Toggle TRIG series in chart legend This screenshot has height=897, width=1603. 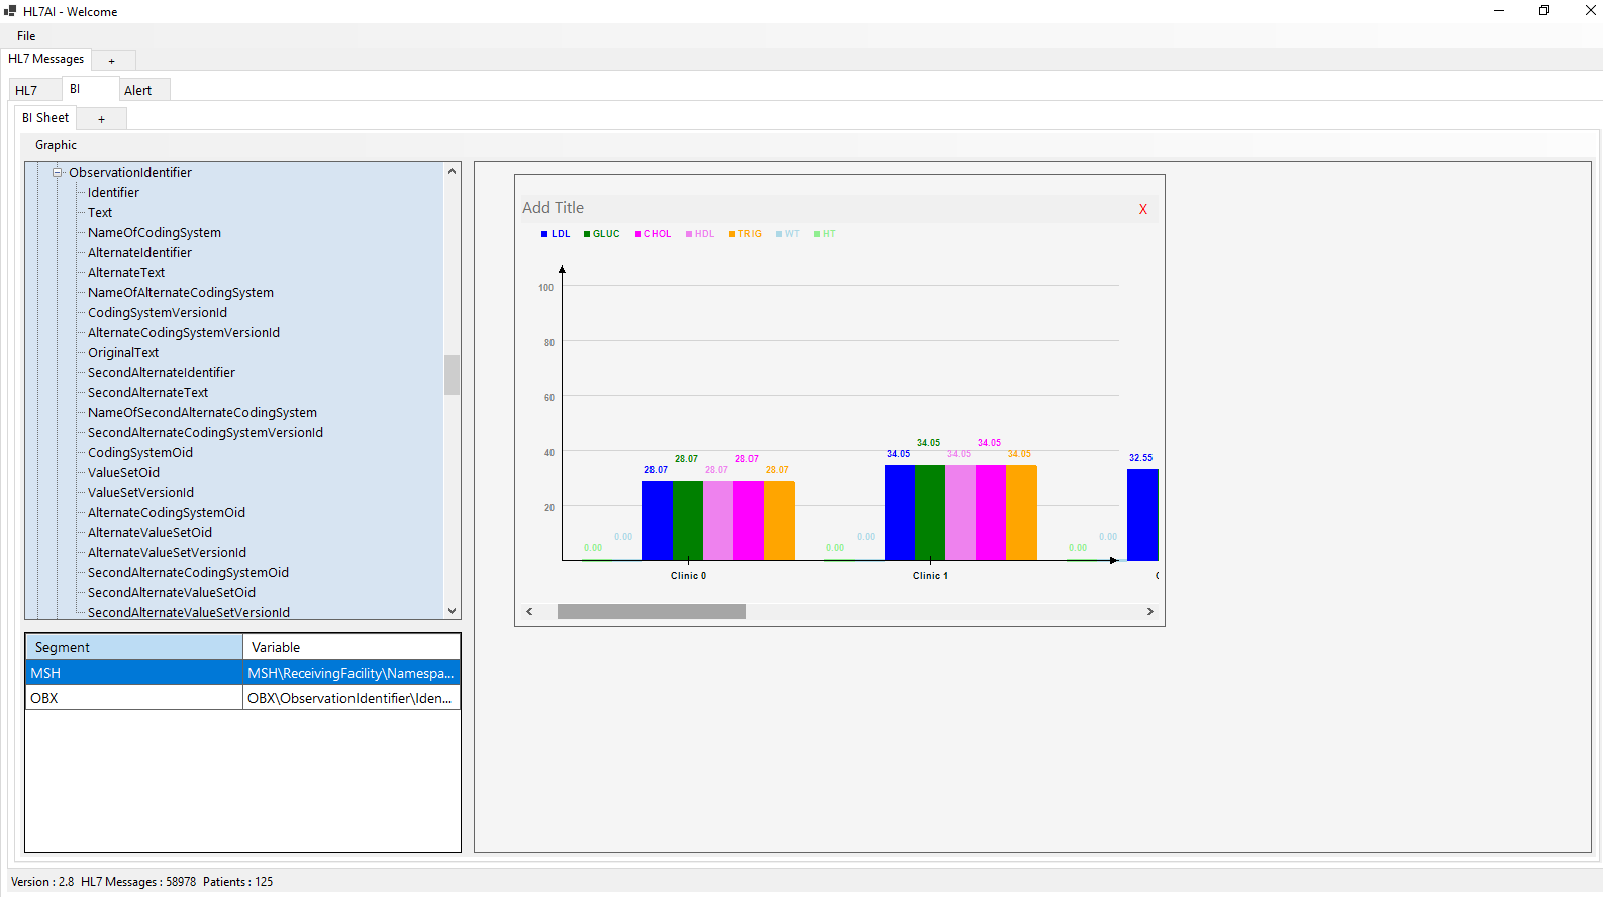click(x=745, y=234)
